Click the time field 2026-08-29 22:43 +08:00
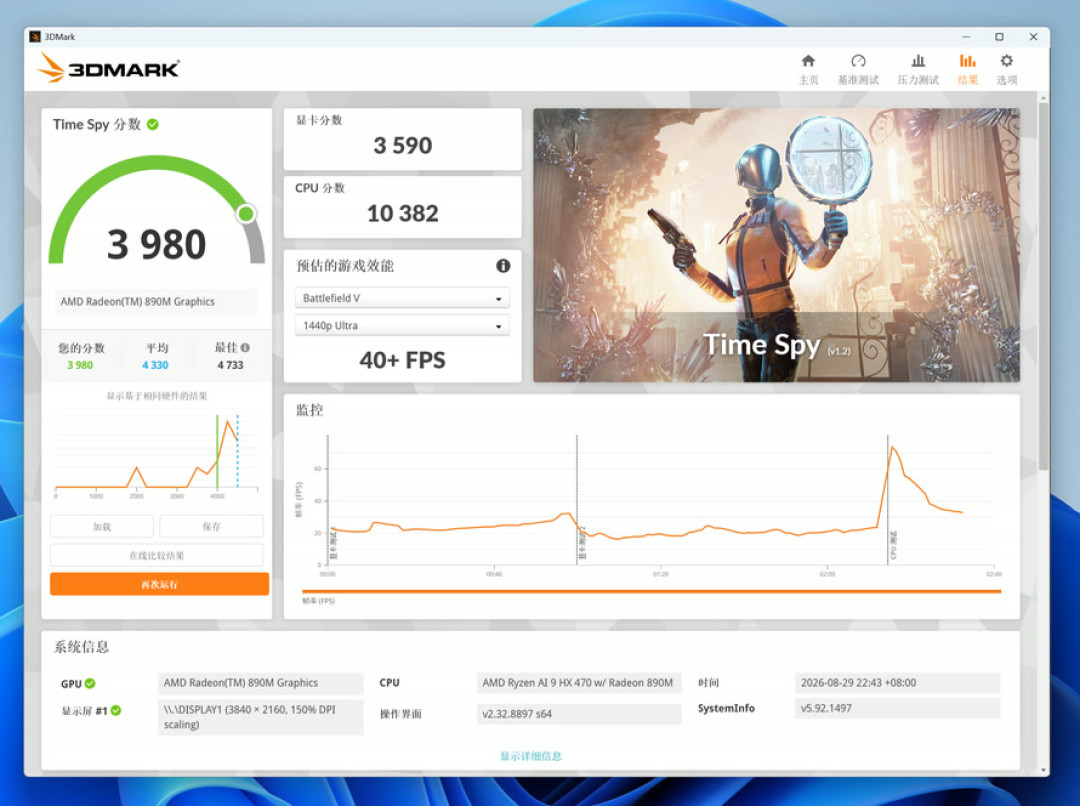 [x=897, y=683]
